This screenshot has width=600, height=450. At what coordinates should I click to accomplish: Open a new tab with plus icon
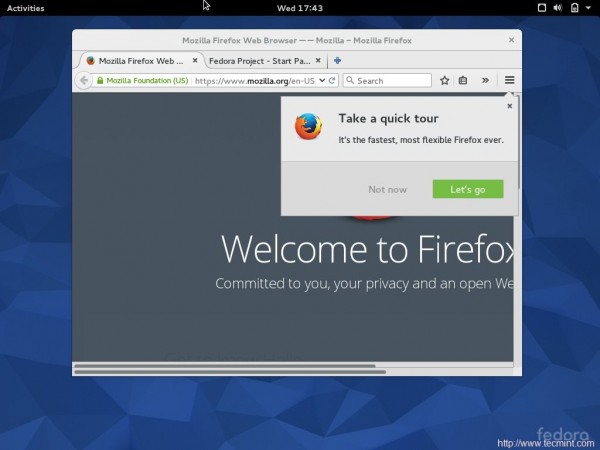pos(337,60)
